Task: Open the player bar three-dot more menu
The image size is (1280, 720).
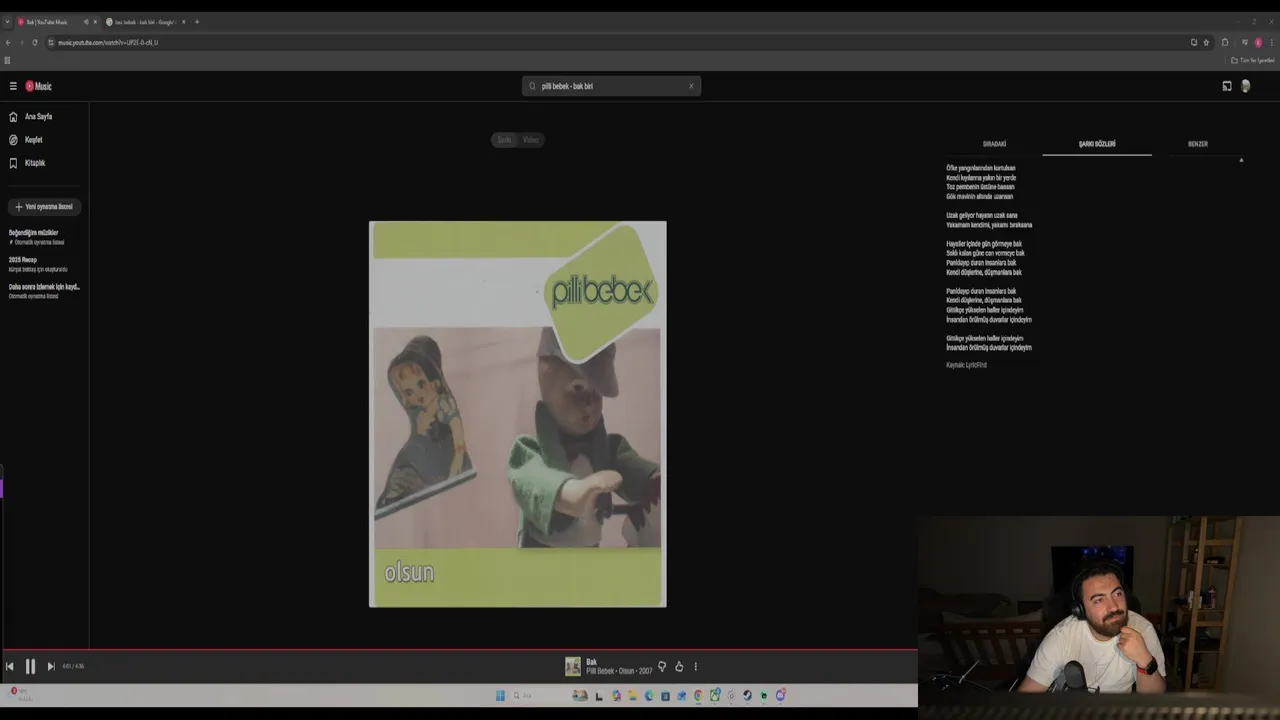Action: pos(696,667)
